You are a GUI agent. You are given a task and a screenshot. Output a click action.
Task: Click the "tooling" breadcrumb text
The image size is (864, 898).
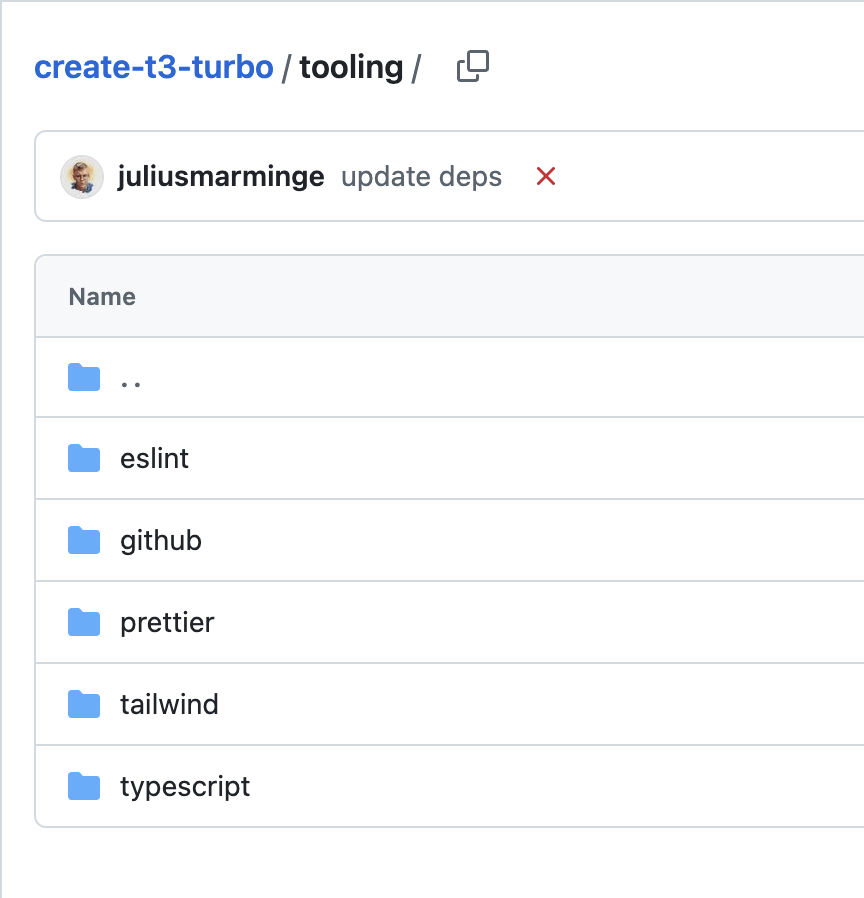352,67
